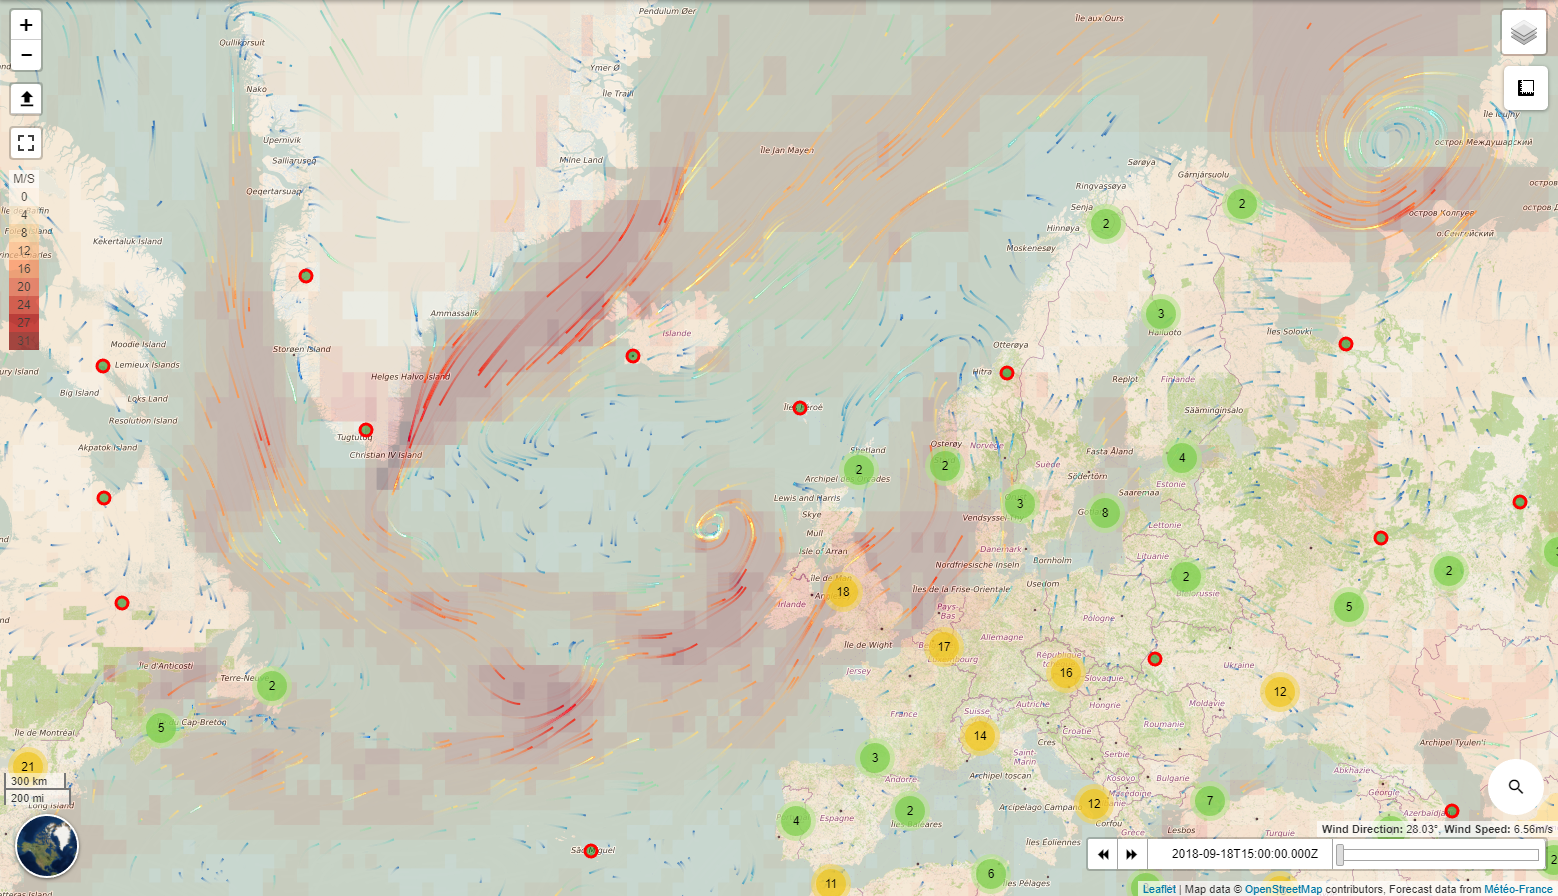Click the 300 km scale bar
Image resolution: width=1558 pixels, height=896 pixels.
(x=37, y=781)
